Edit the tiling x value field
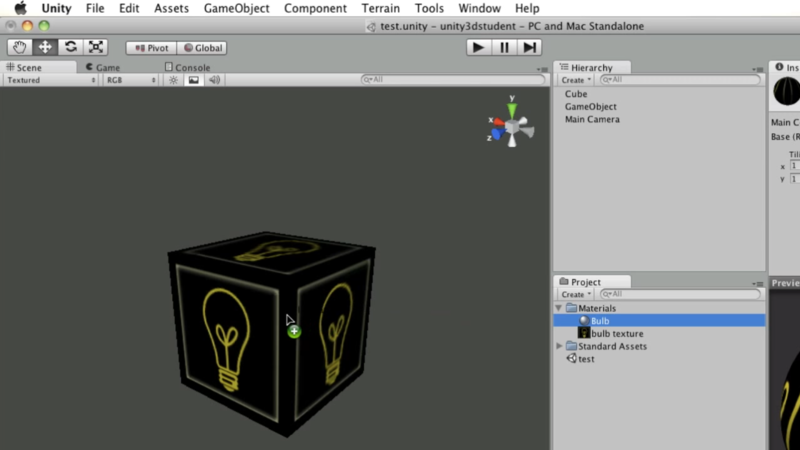 pos(795,166)
